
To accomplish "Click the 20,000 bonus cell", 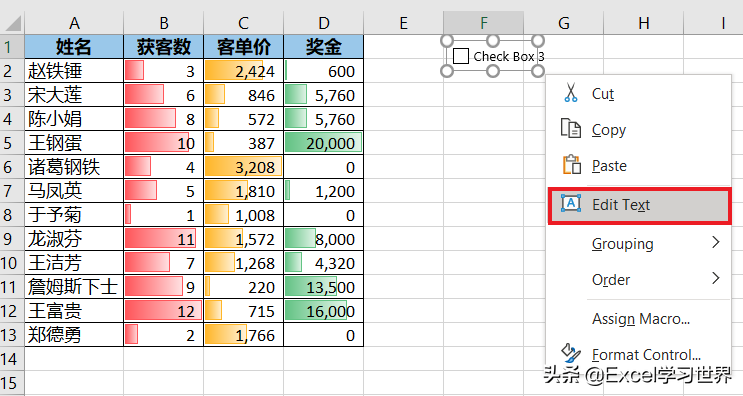I will 324,143.
